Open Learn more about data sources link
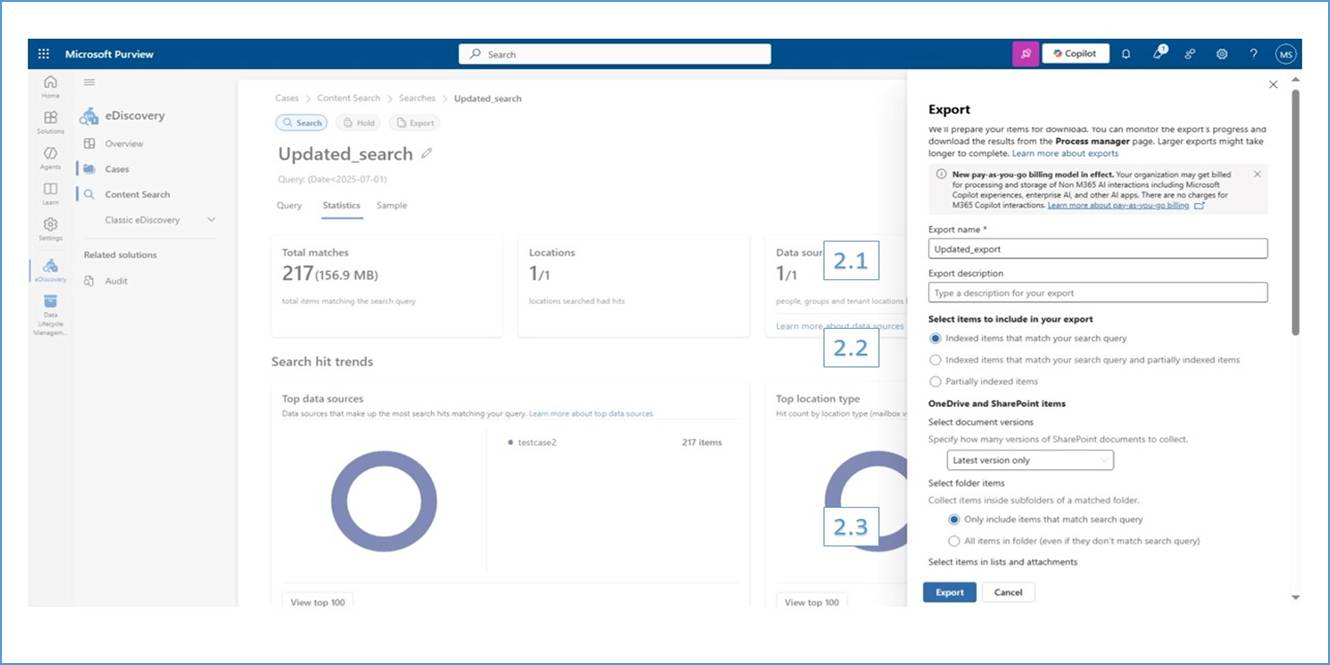 click(840, 326)
